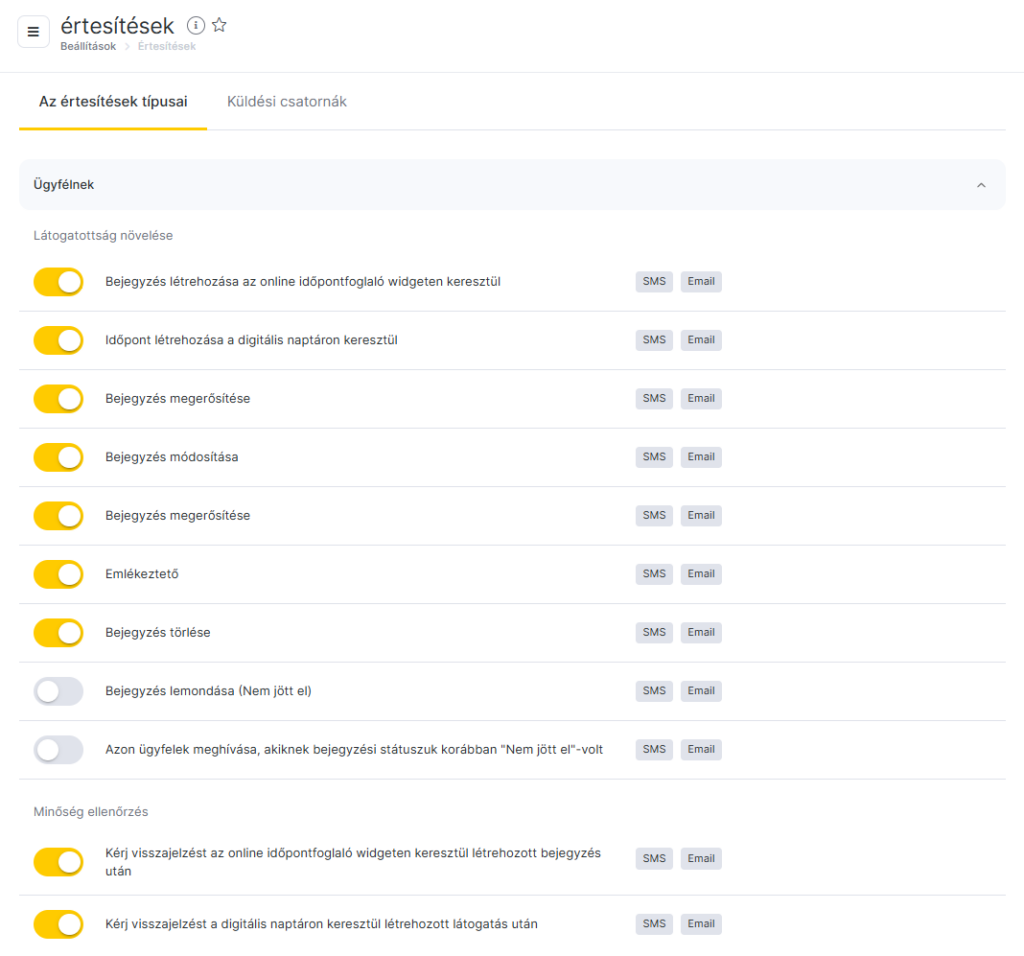Open SMS badge on Bejegyzés módosítása row
1024x956 pixels.
click(x=654, y=457)
